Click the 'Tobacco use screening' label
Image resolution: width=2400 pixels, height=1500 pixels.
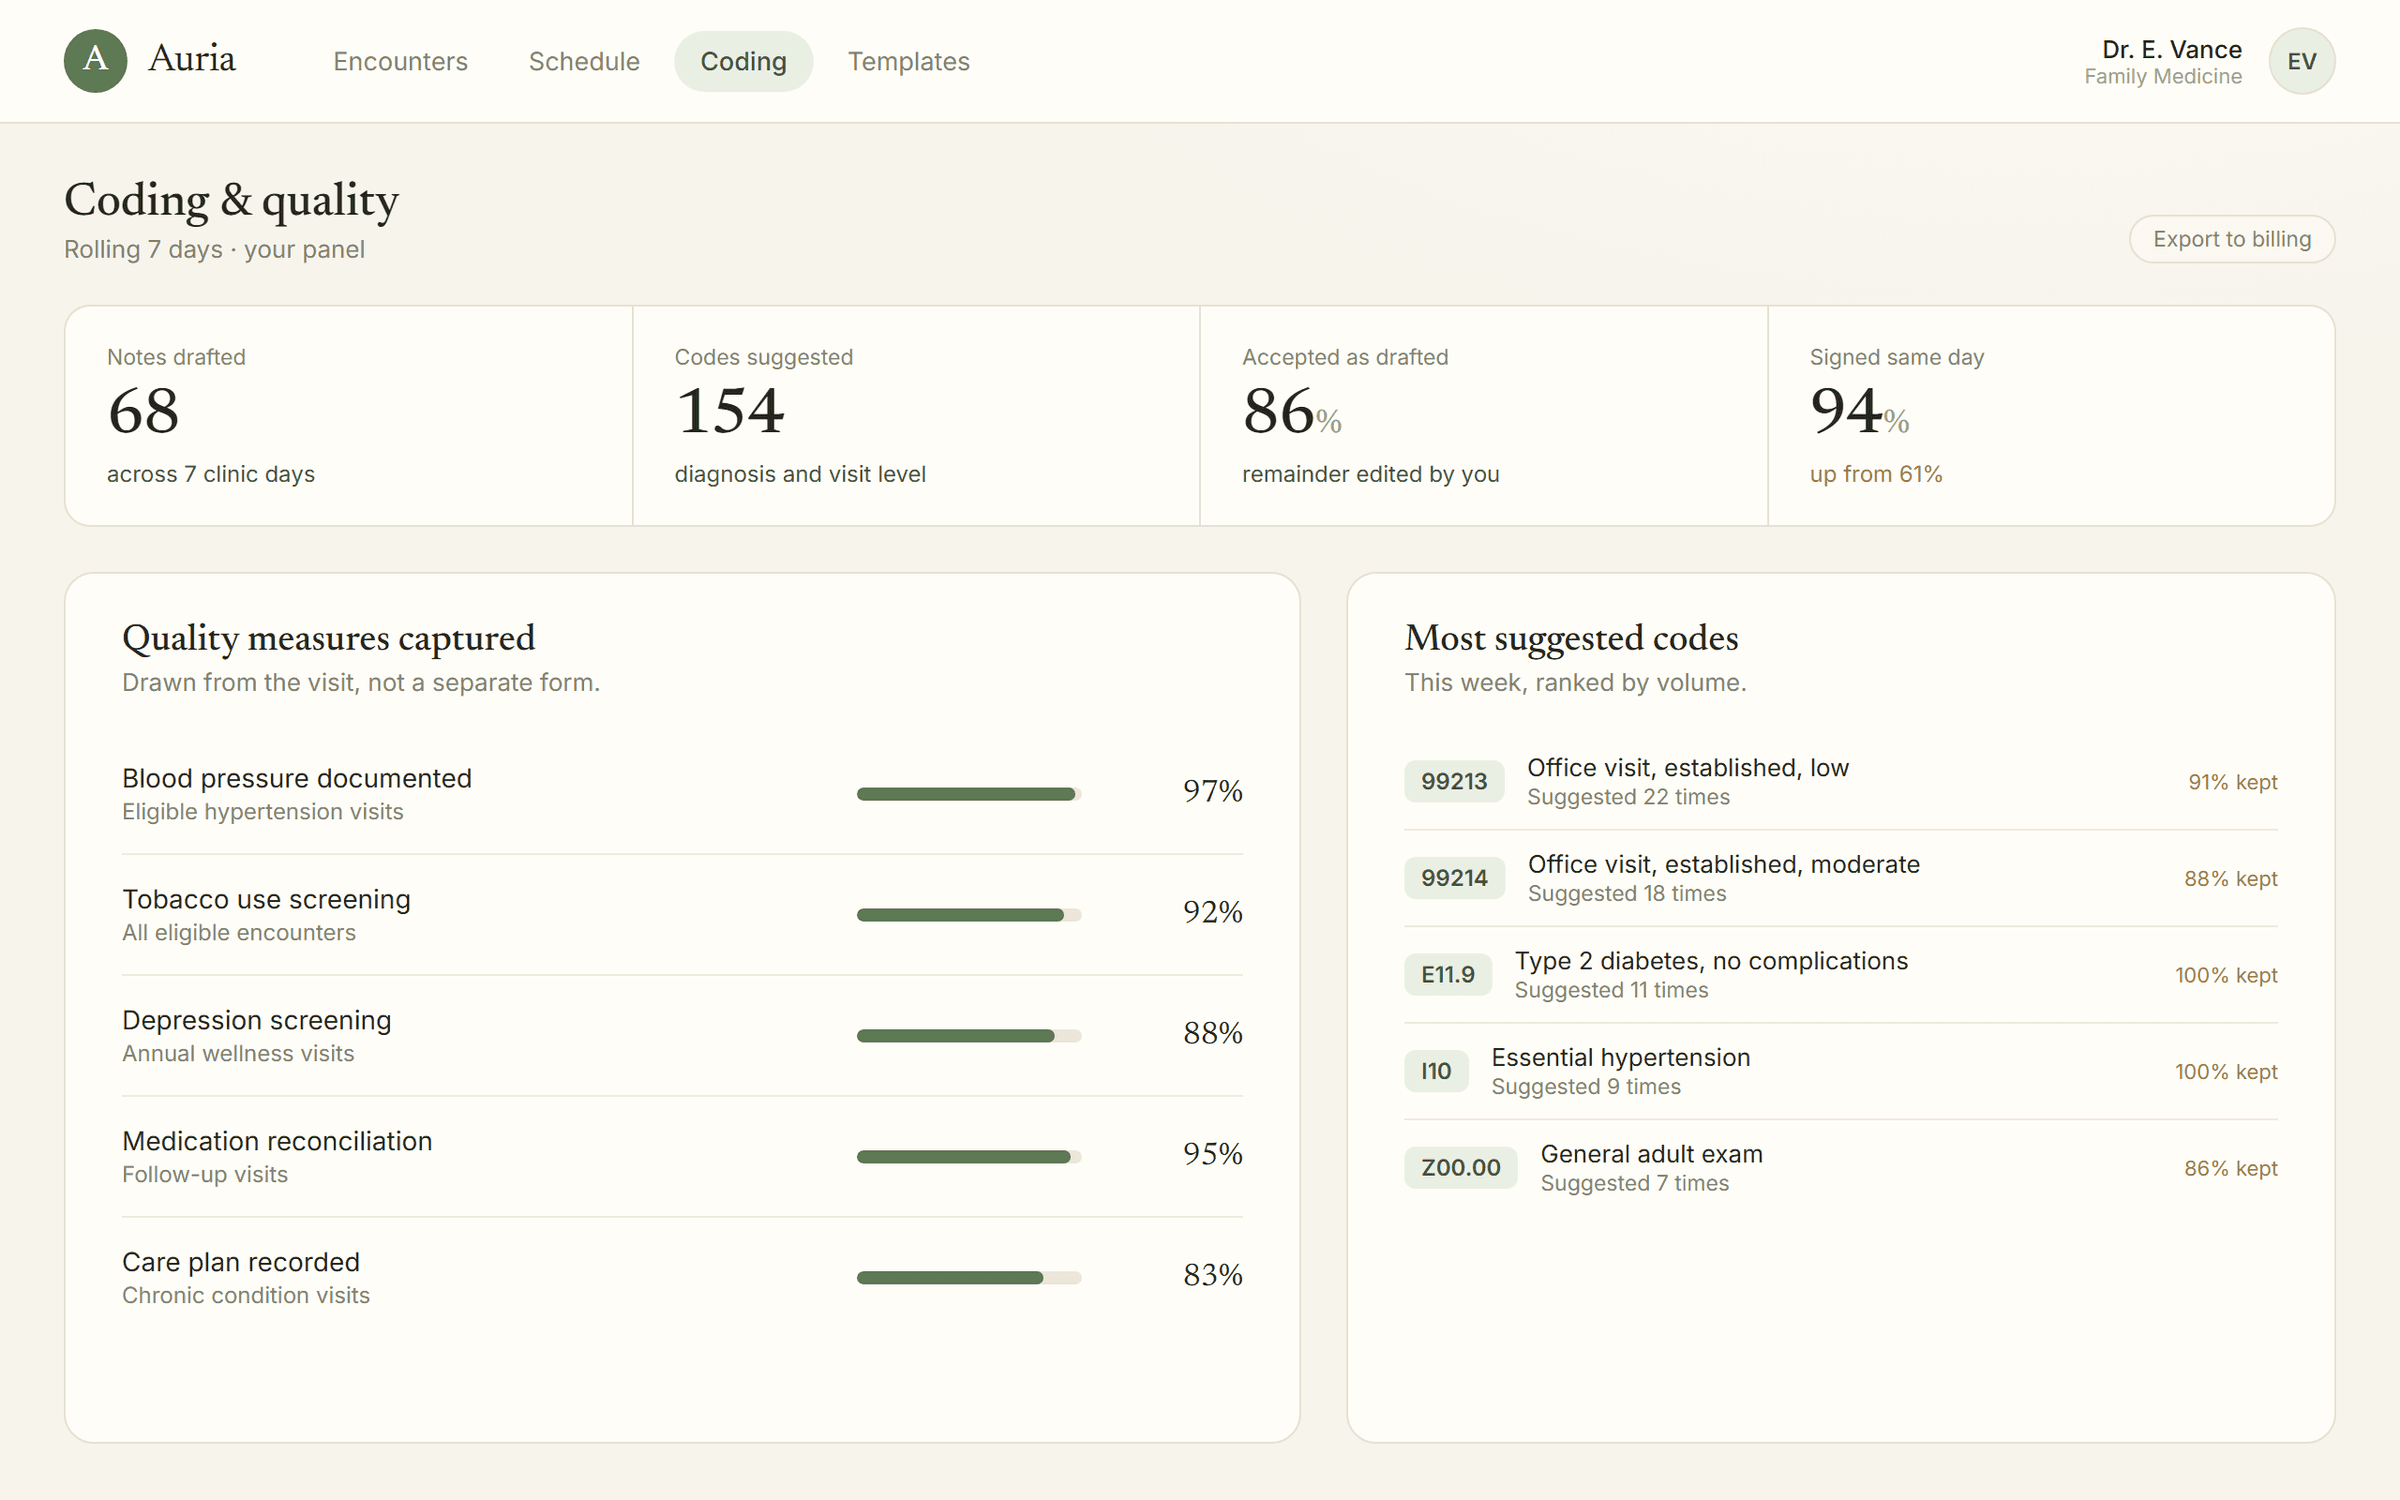coord(266,899)
